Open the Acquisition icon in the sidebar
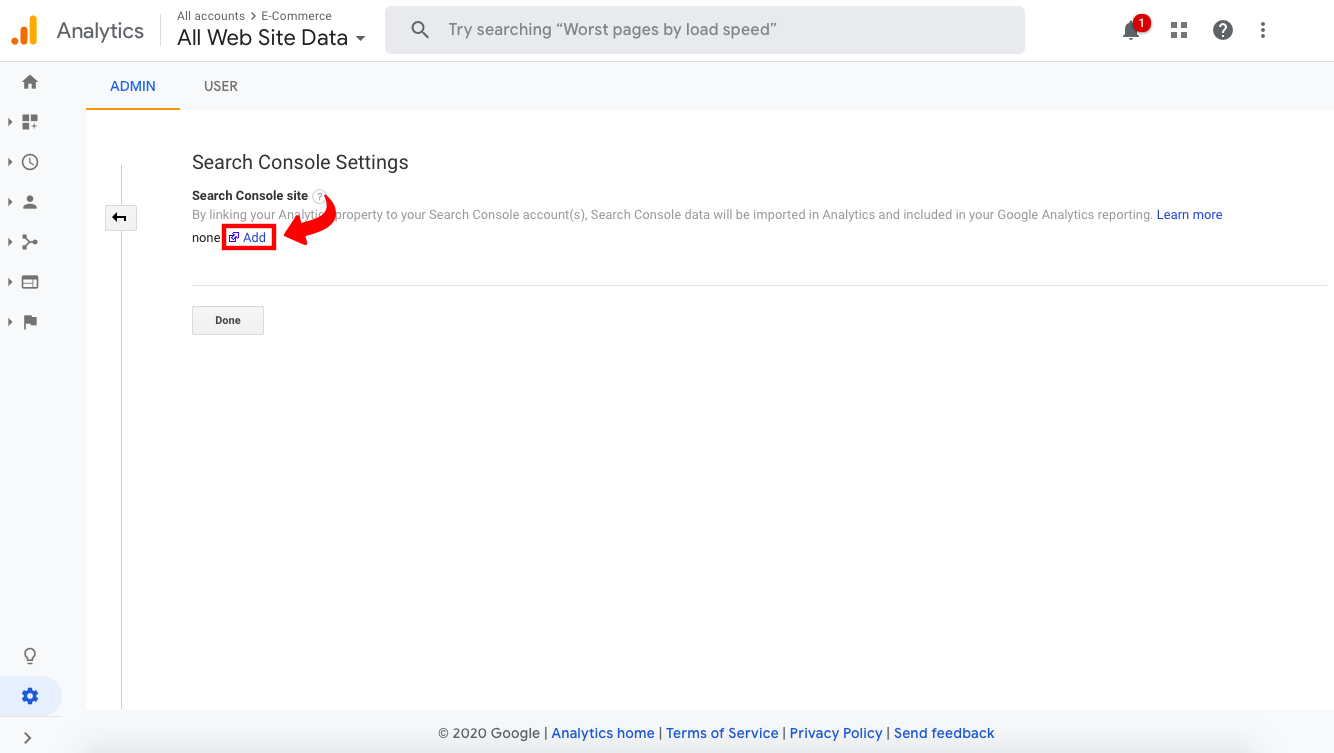Image resolution: width=1334 pixels, height=753 pixels. 29,241
